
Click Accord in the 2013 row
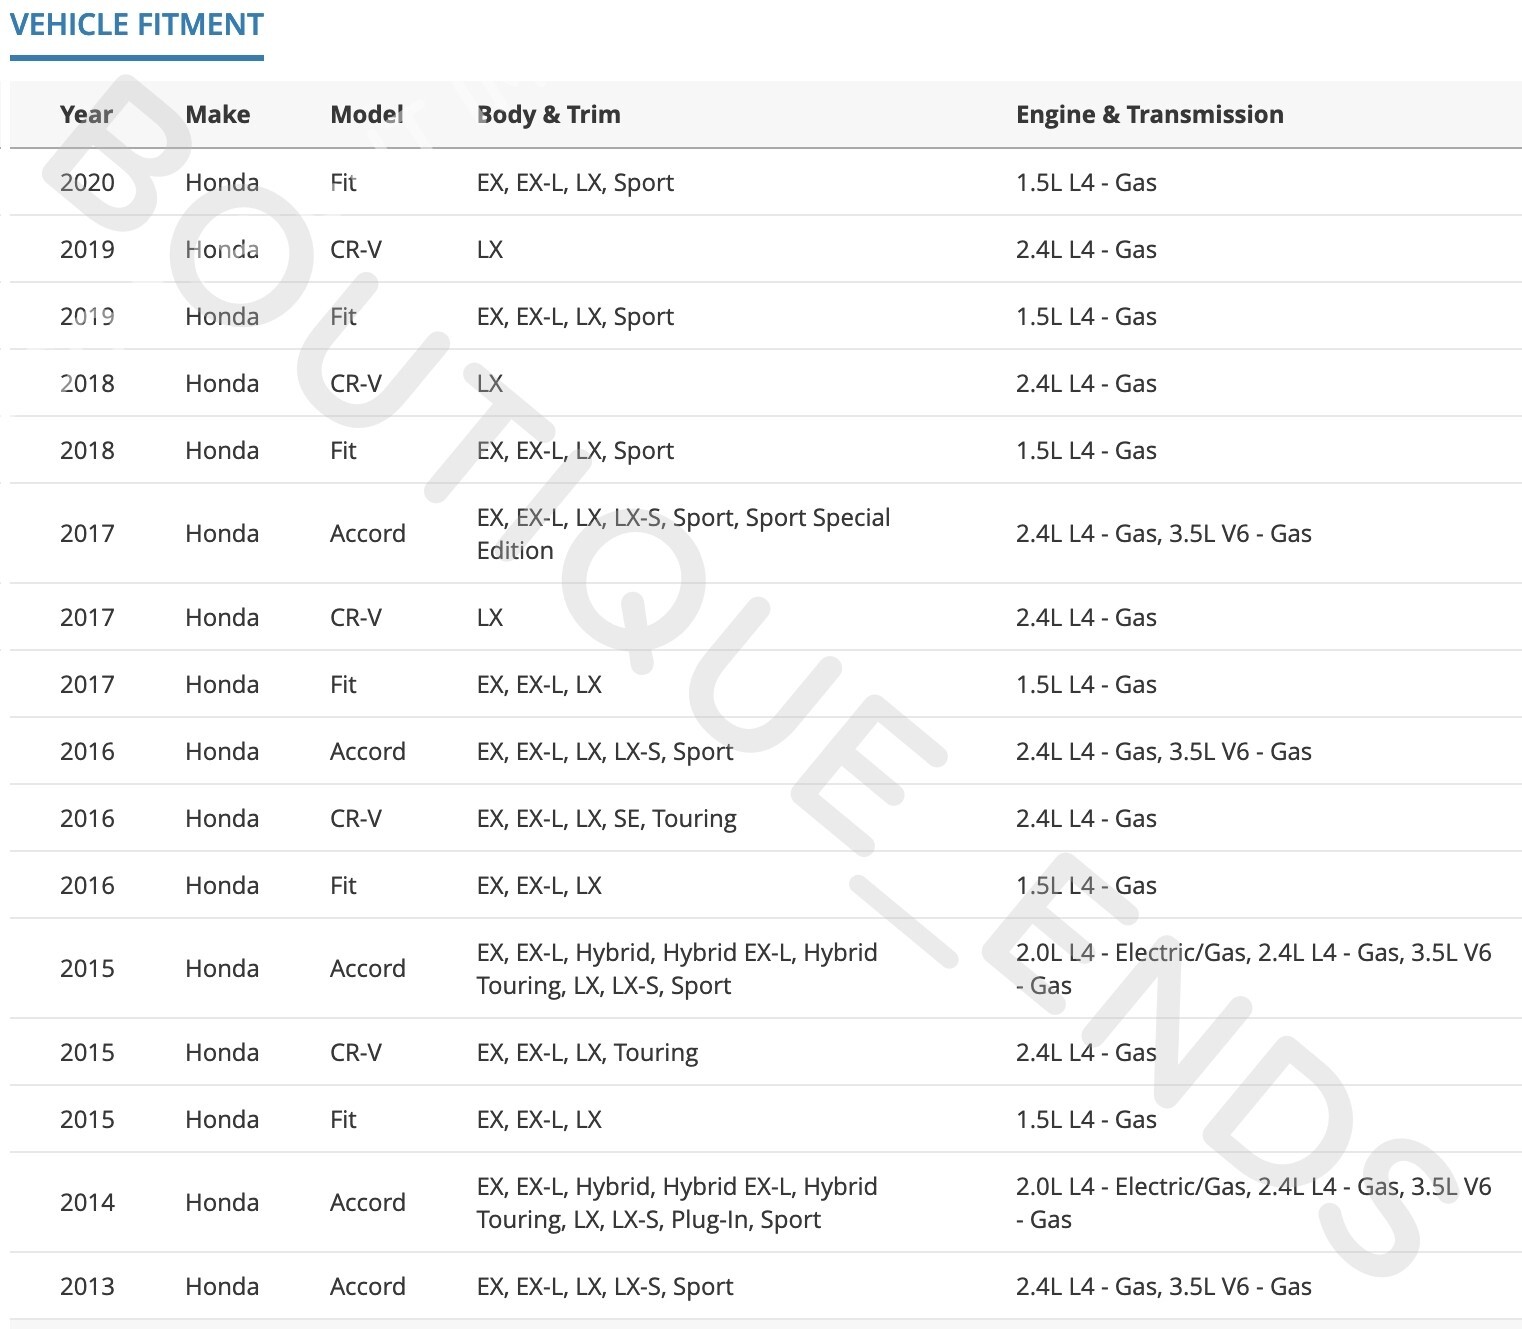[x=368, y=1286]
